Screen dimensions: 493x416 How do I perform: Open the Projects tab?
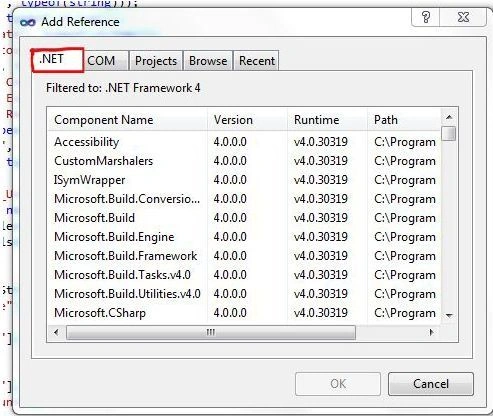click(x=156, y=61)
